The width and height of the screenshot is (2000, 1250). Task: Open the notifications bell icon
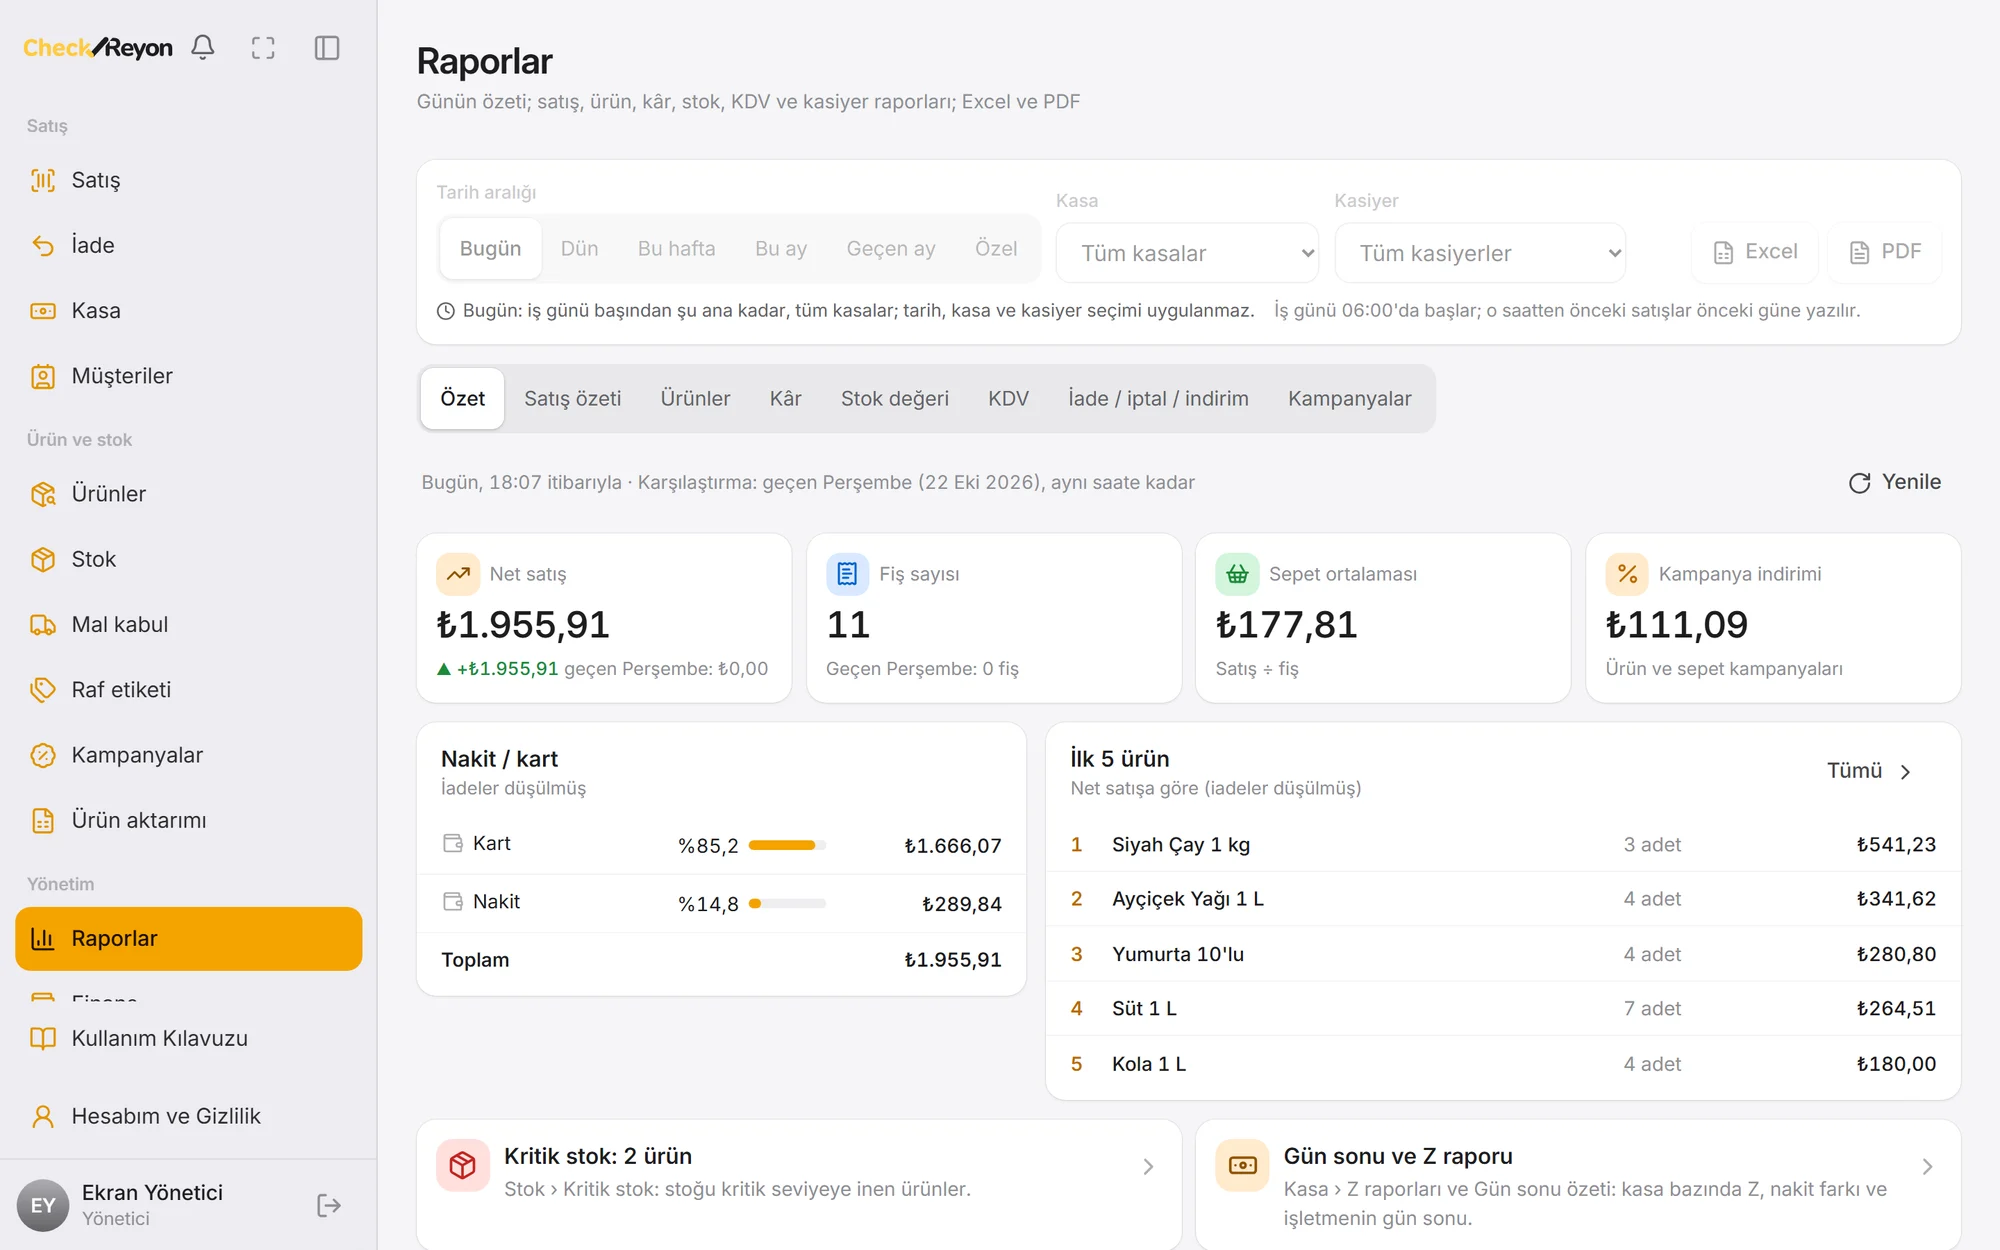pos(203,47)
